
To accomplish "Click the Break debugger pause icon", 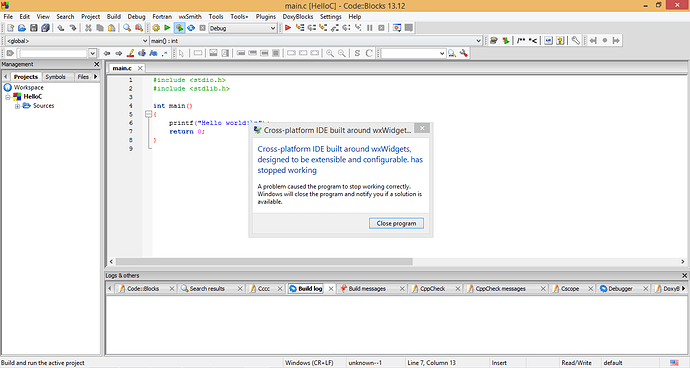I will pyautogui.click(x=370, y=28).
